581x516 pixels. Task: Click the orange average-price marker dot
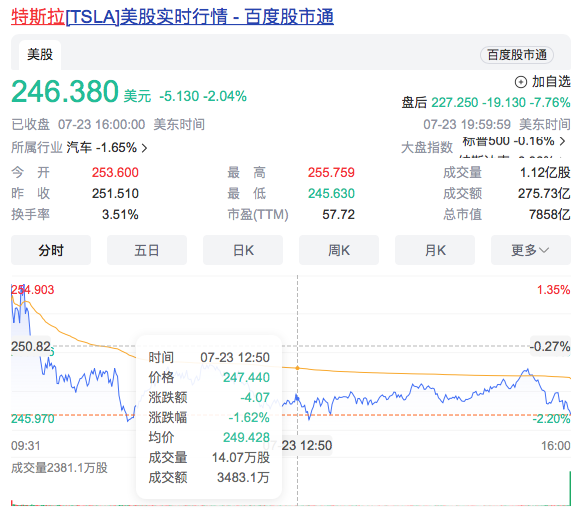tap(298, 368)
